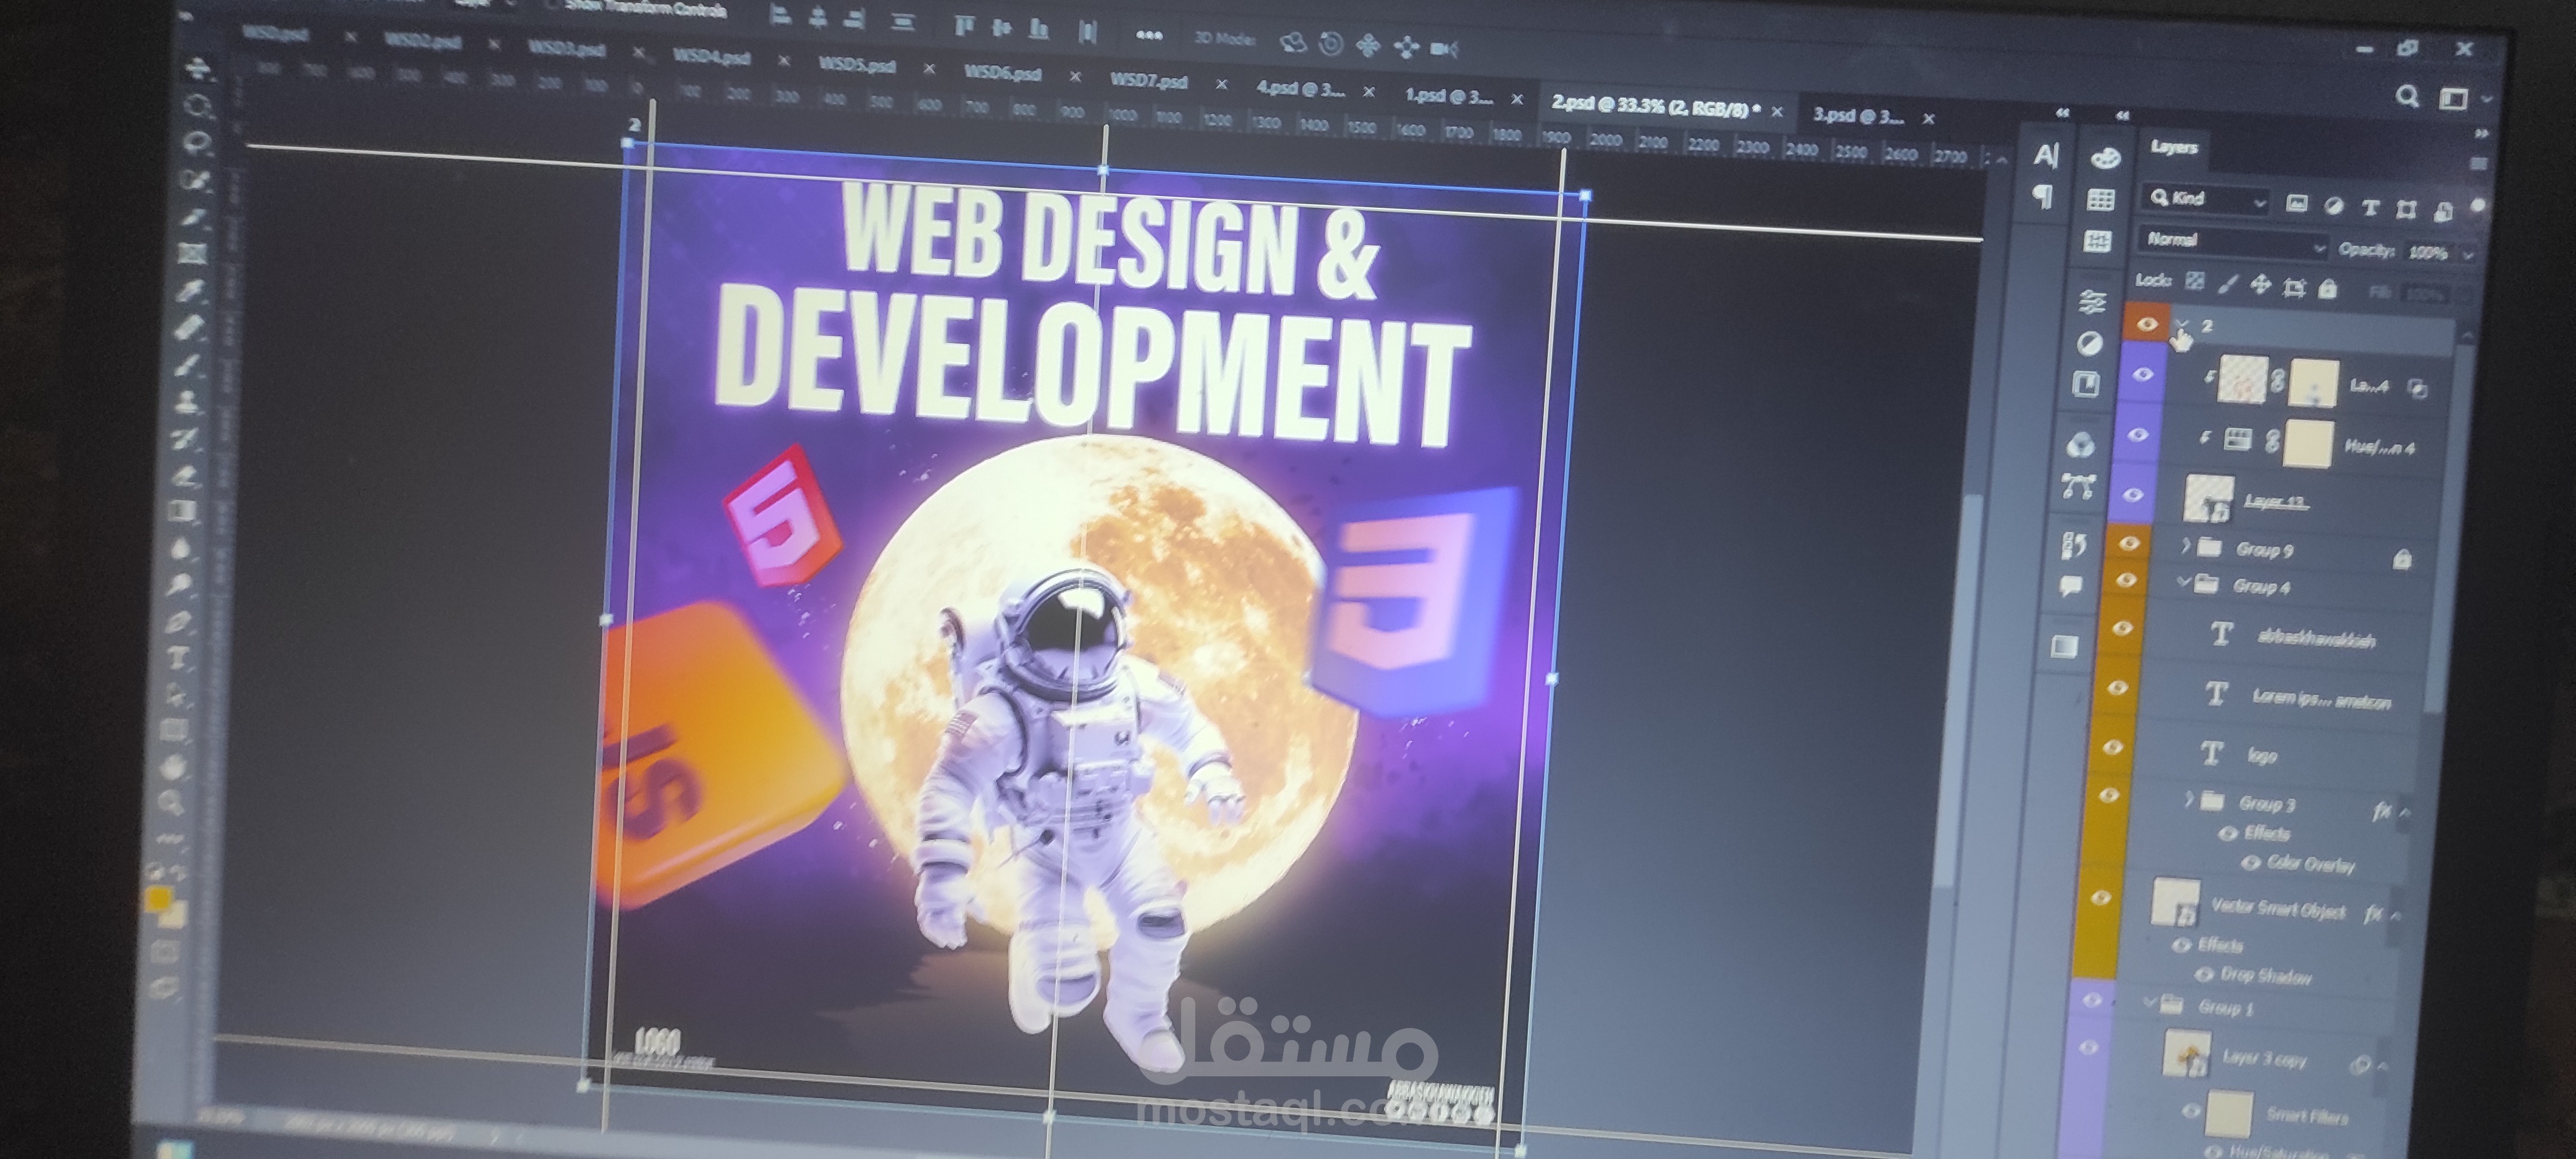Screen dimensions: 2576x1159
Task: Select the Lasso tool
Action: pos(197,142)
